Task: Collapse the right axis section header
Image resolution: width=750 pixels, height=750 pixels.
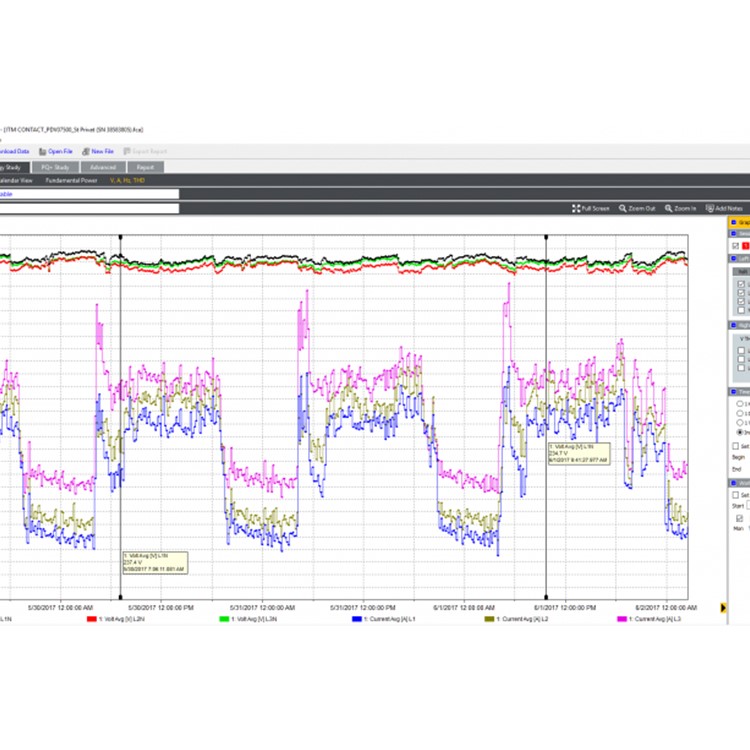Action: [x=733, y=324]
